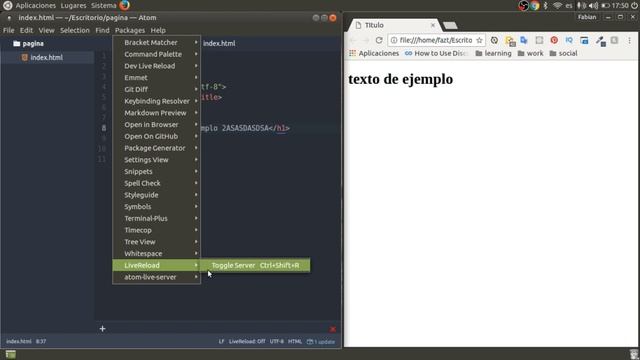Viewport: 640px width, 360px height.
Task: Open the Whitespace submenu
Action: [x=156, y=254]
